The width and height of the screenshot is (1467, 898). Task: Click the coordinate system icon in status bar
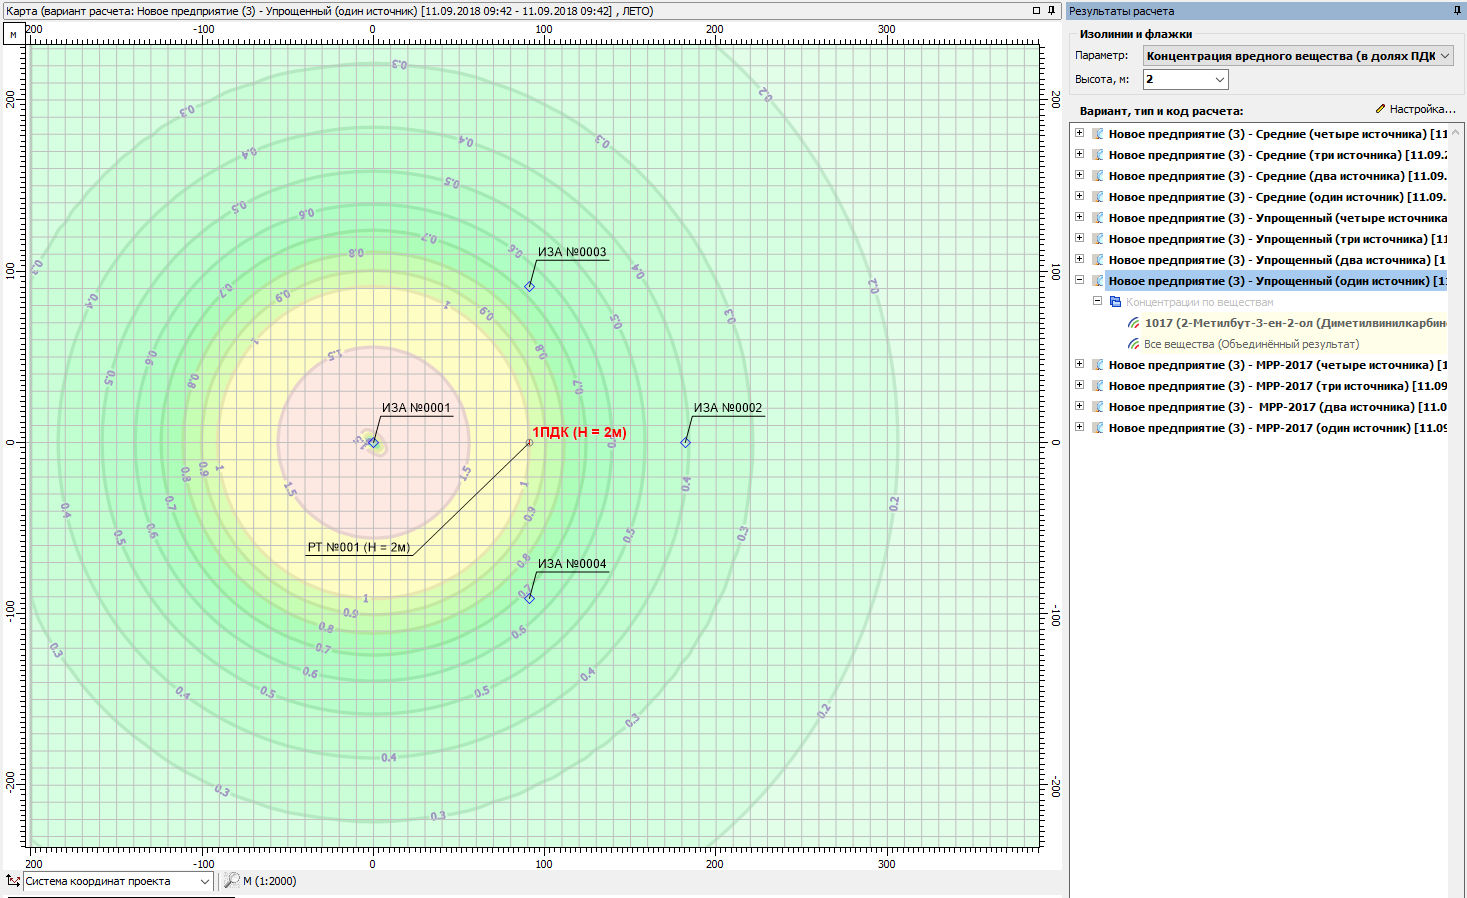click(x=13, y=881)
